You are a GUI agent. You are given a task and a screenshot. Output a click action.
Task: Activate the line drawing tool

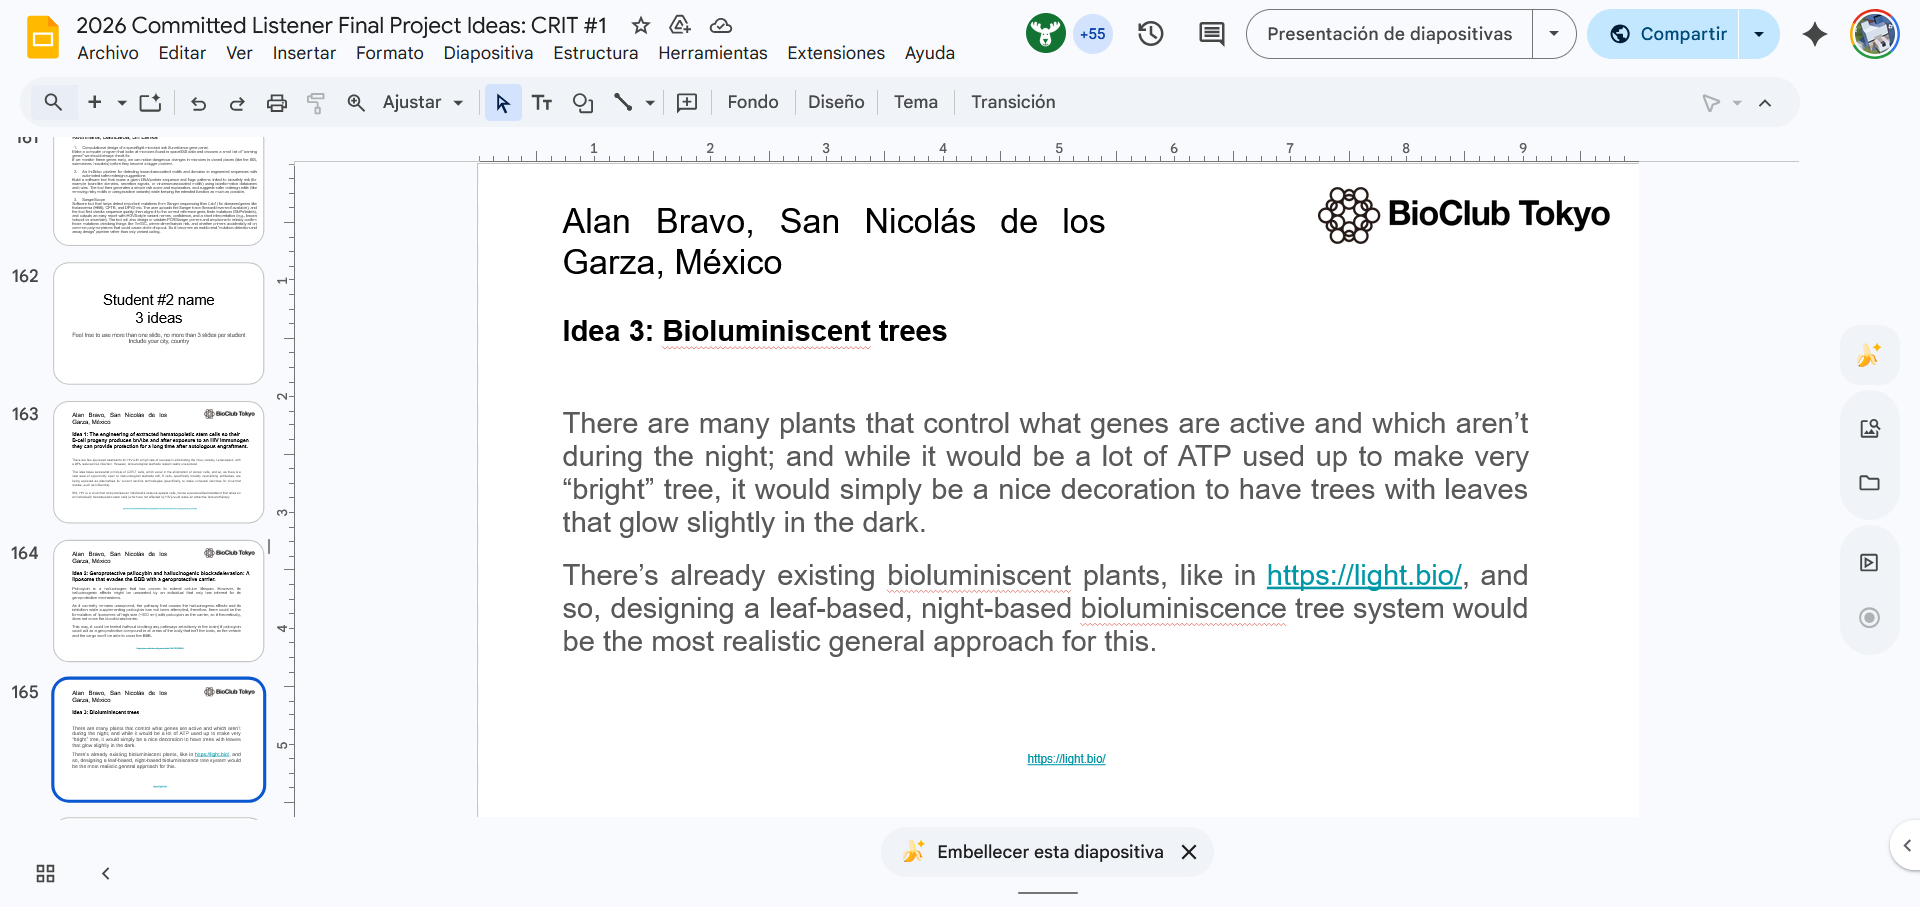[x=625, y=102]
